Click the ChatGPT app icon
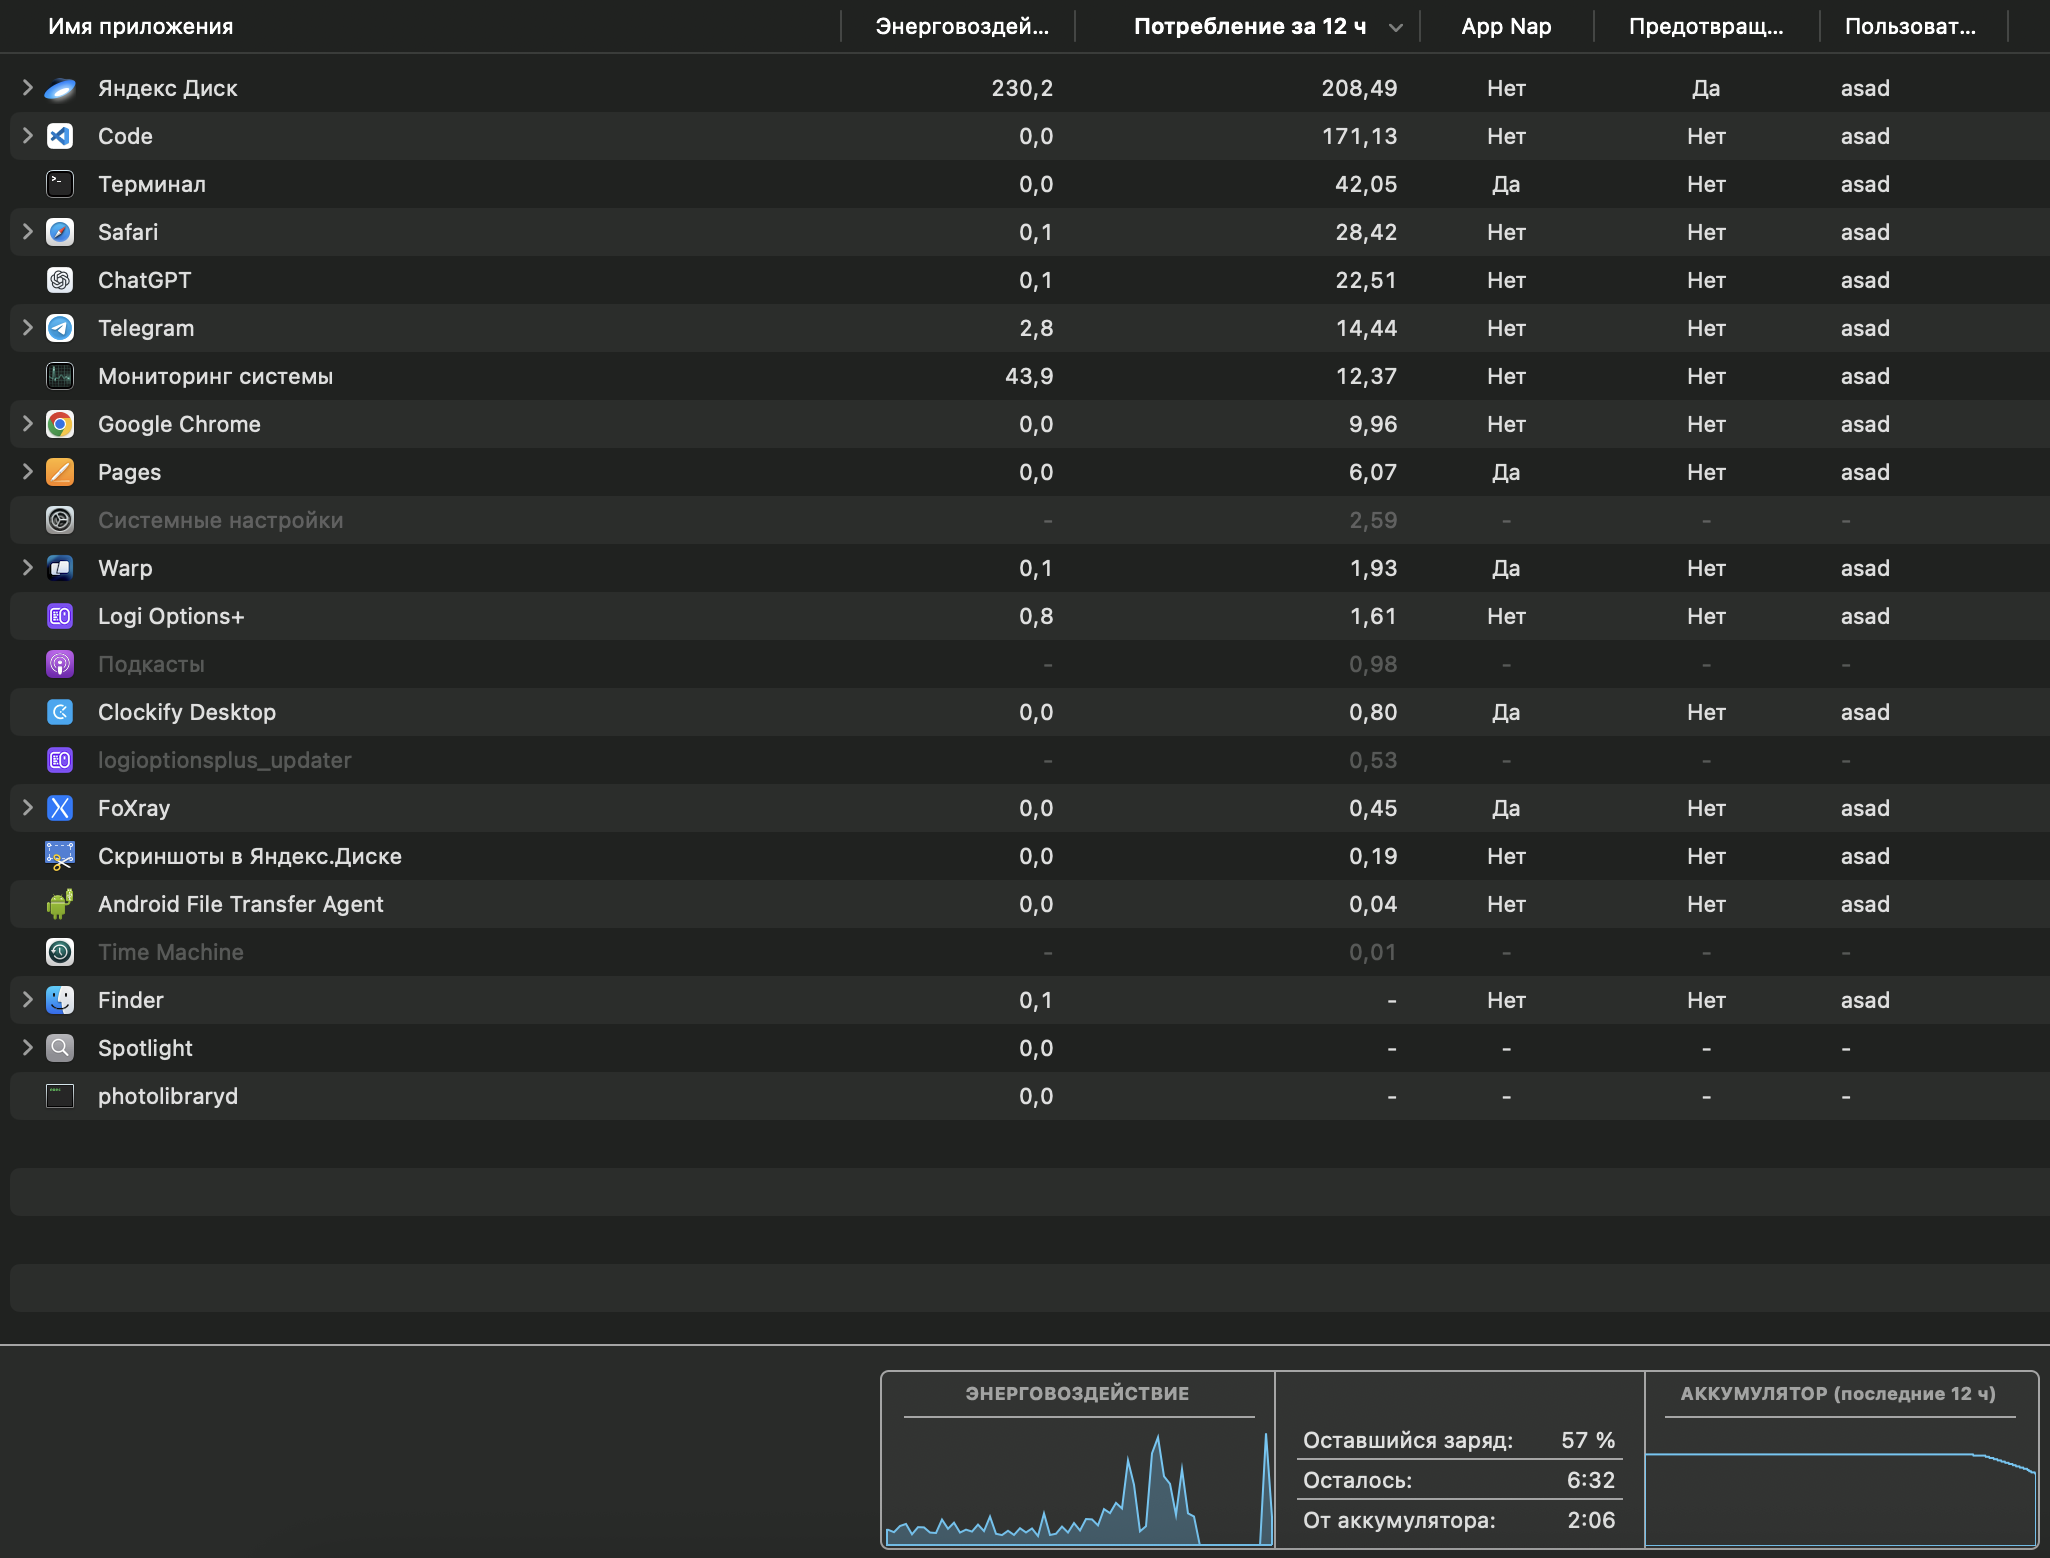The width and height of the screenshot is (2050, 1558). click(60, 280)
